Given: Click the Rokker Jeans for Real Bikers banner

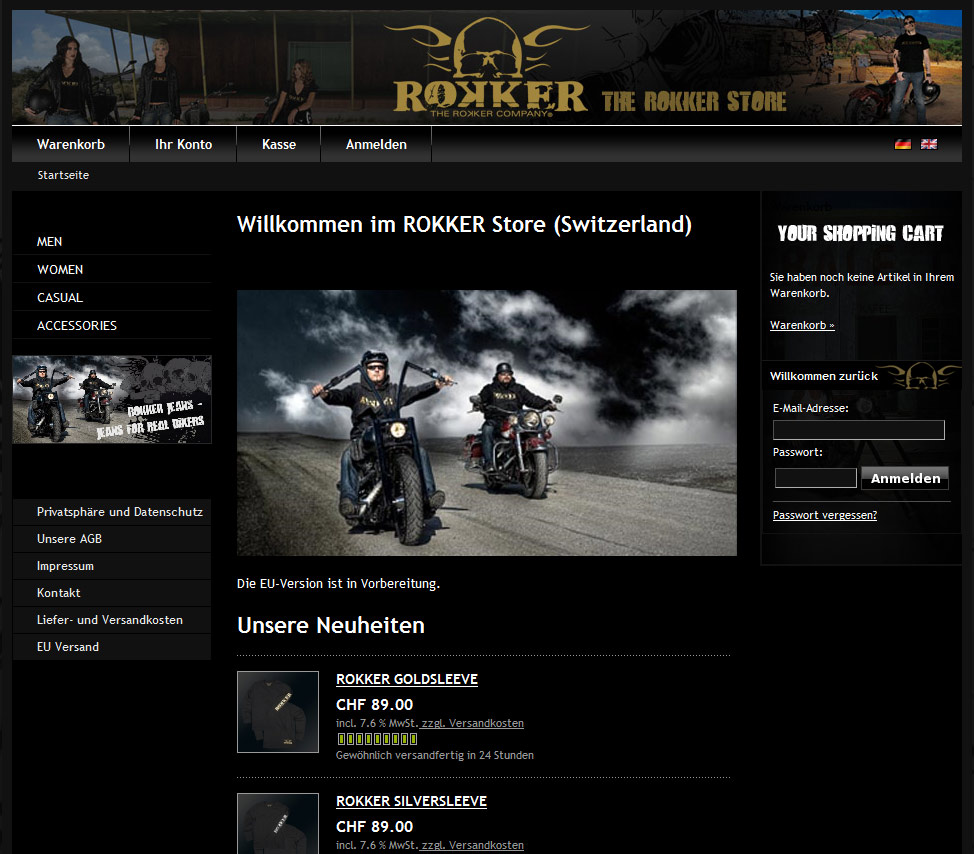Looking at the screenshot, I should [x=112, y=399].
